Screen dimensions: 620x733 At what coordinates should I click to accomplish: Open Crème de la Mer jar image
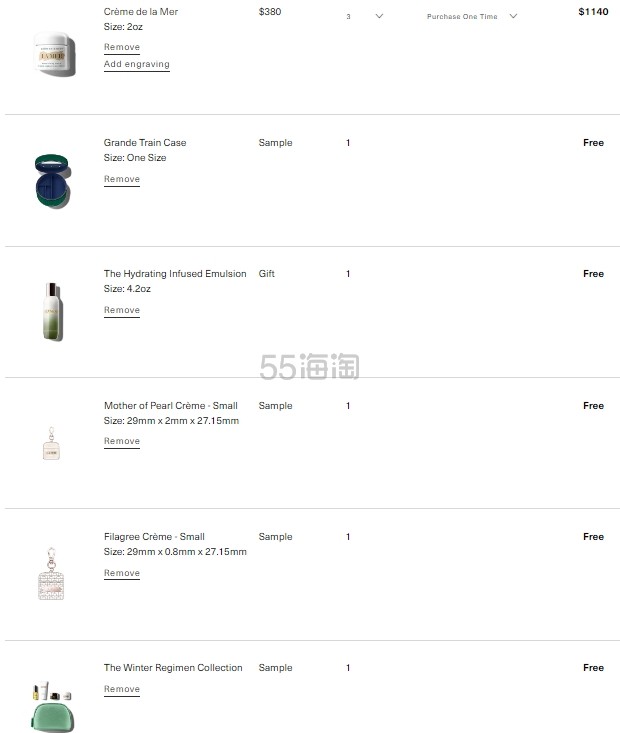coord(54,53)
